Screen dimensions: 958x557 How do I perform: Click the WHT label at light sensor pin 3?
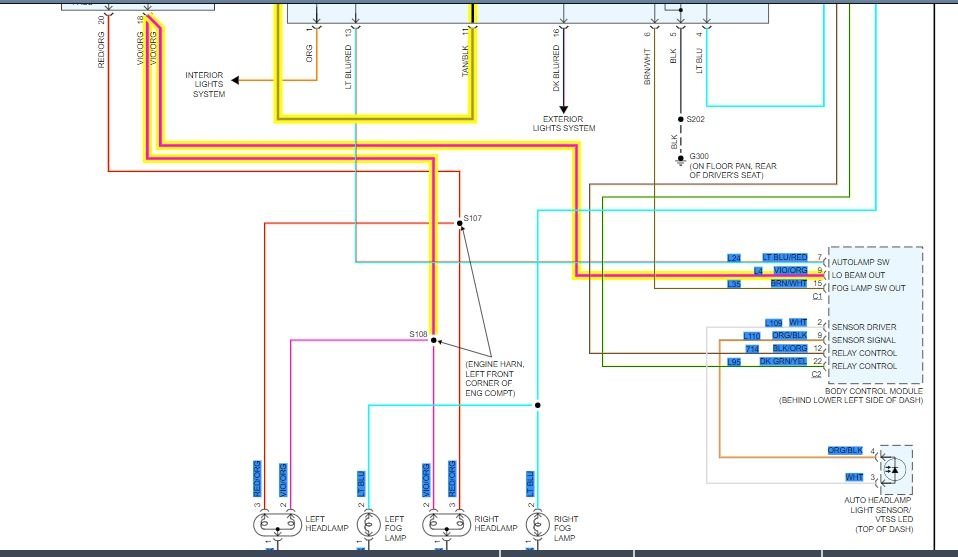pyautogui.click(x=854, y=477)
